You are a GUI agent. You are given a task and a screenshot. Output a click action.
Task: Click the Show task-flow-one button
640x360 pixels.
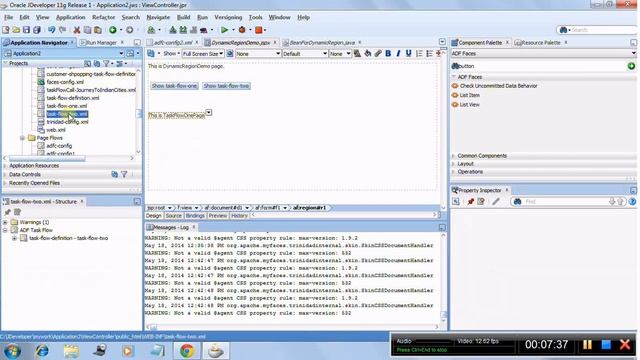pos(174,86)
